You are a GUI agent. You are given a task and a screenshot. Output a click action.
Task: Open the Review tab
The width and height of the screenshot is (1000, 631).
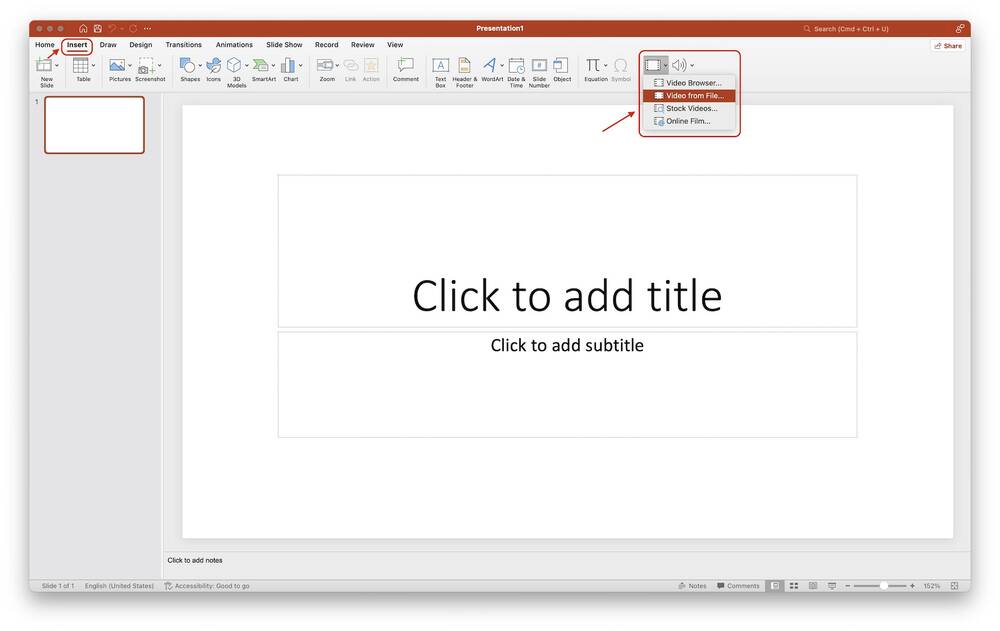pos(363,45)
